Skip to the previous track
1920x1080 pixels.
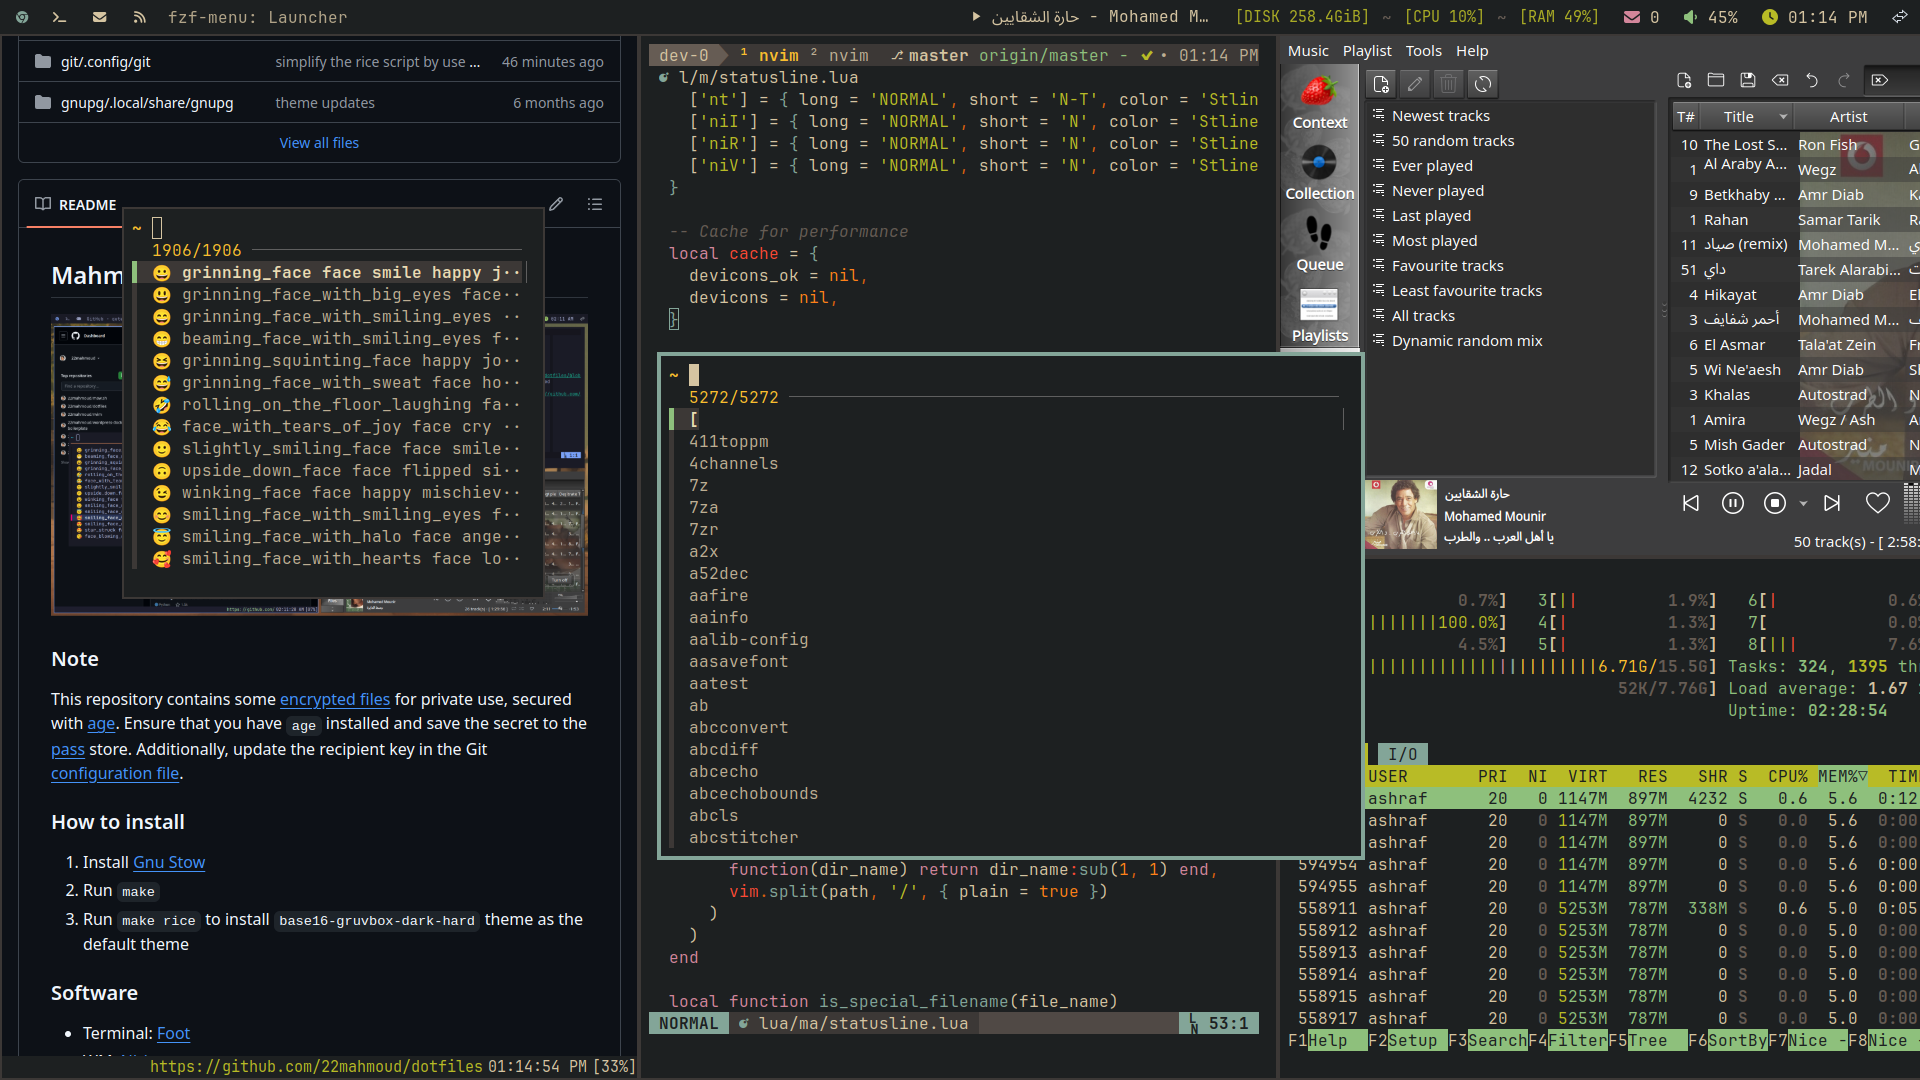pos(1691,503)
